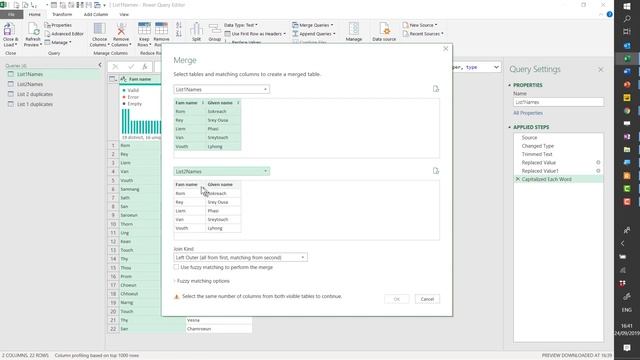Select Given name column in second table
The height and width of the screenshot is (360, 640).
[223, 184]
